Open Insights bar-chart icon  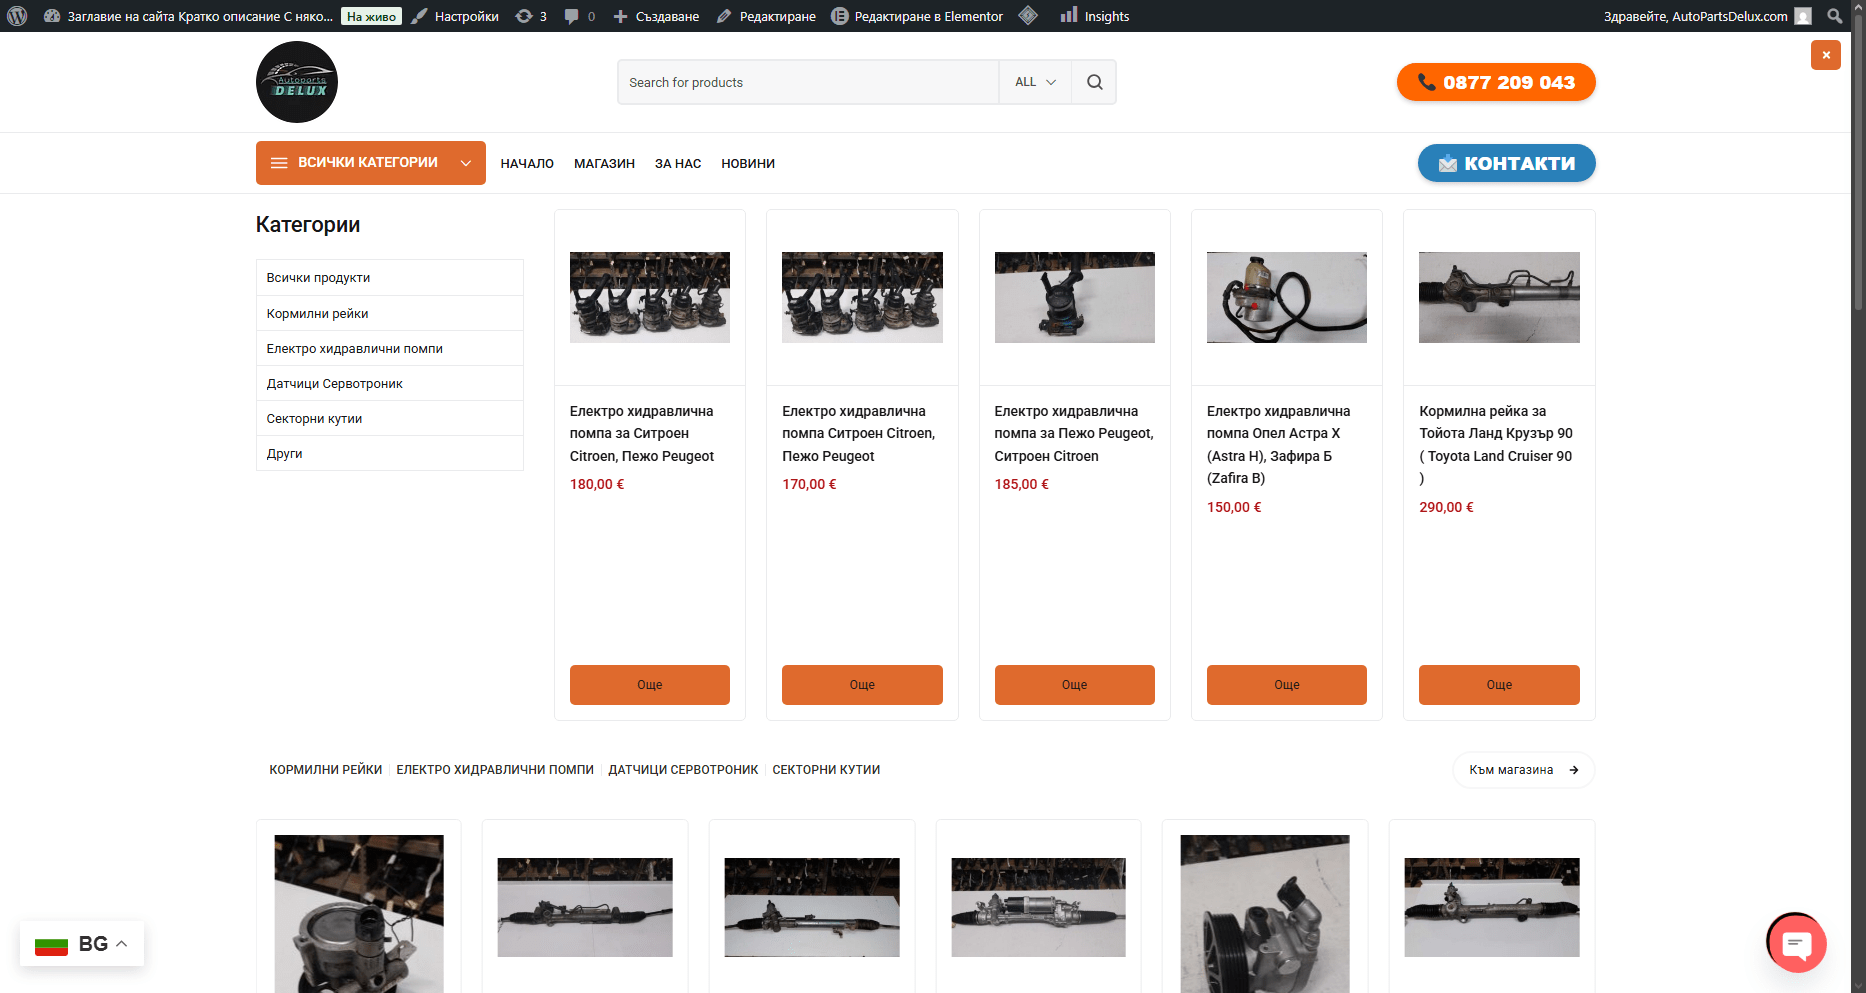tap(1069, 15)
